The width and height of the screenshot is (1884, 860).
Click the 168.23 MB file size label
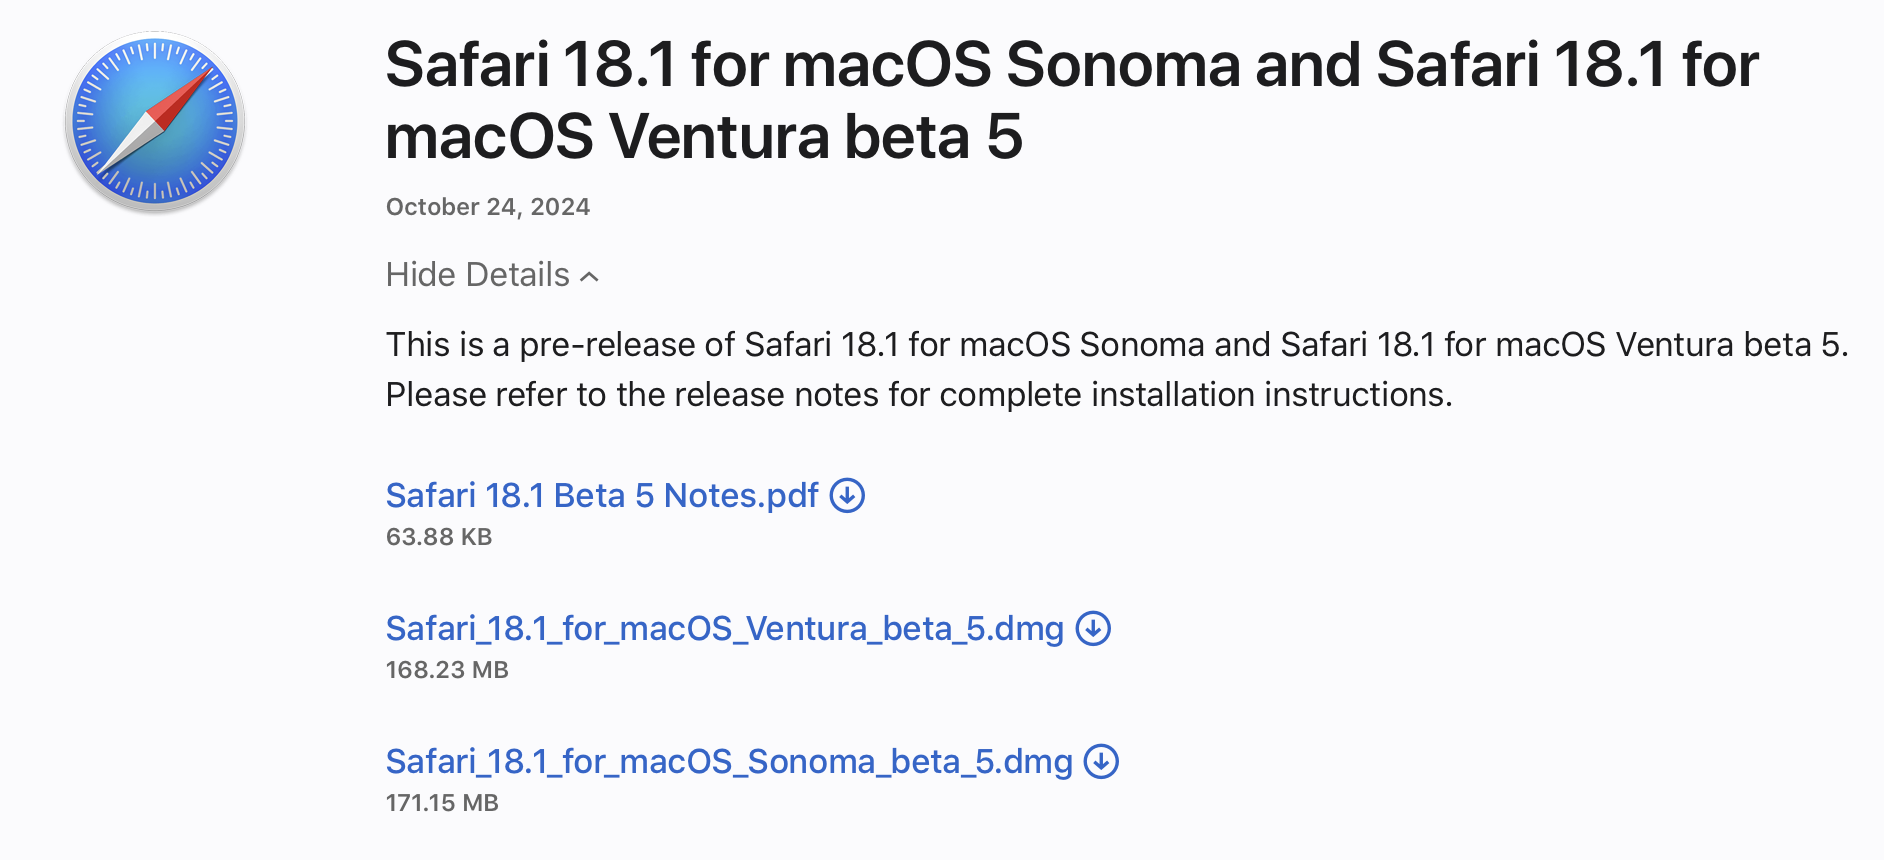[446, 670]
